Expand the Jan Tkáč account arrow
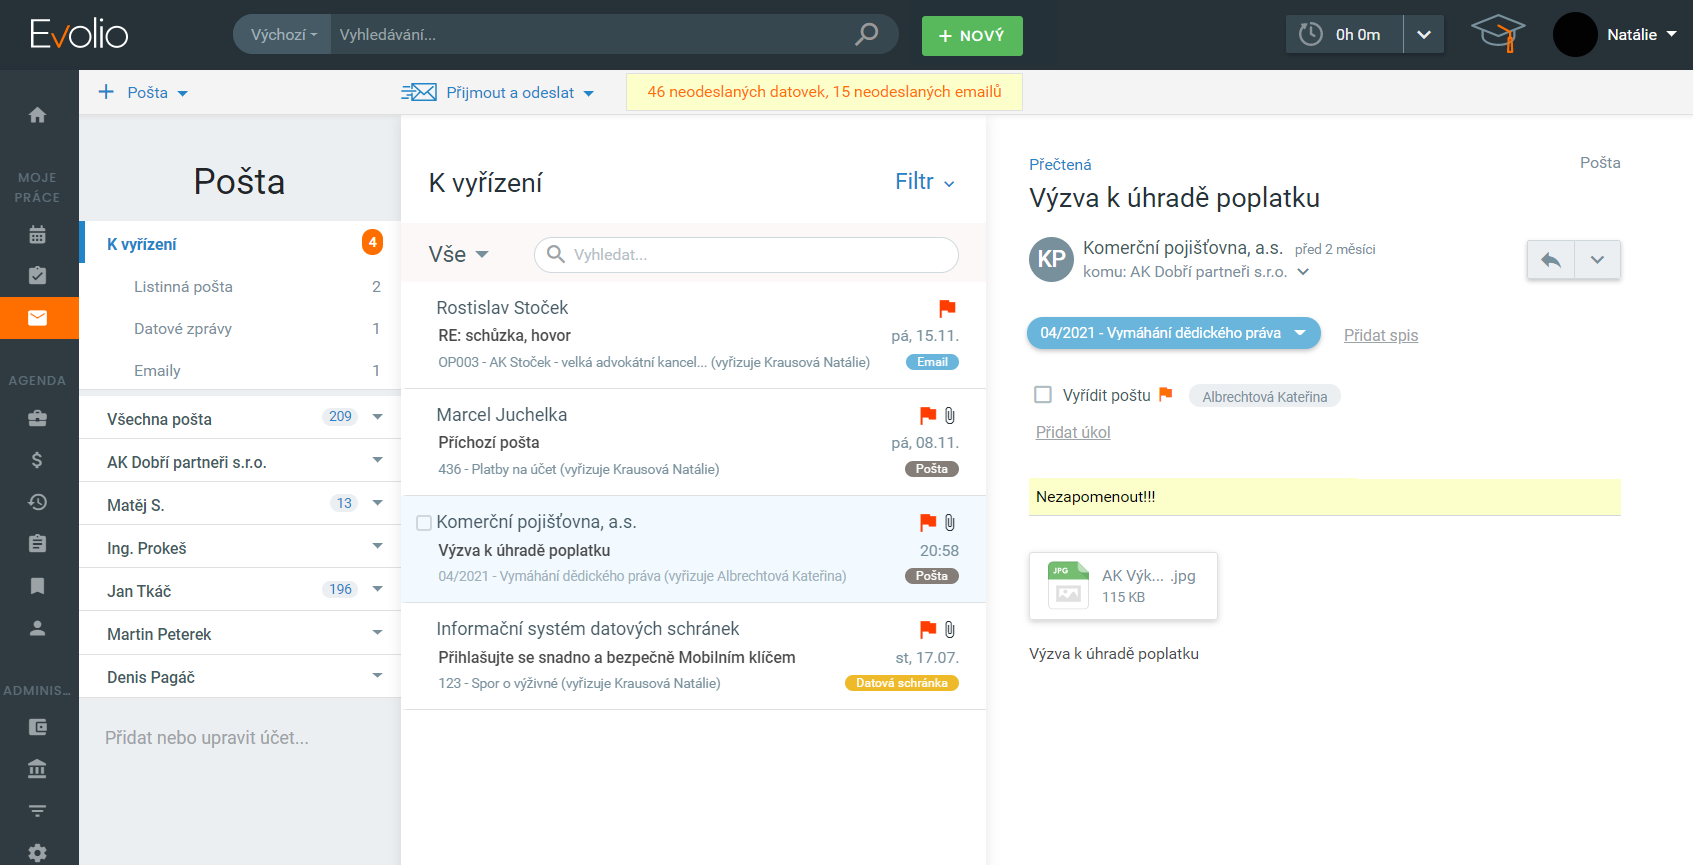The width and height of the screenshot is (1693, 865). coord(378,589)
